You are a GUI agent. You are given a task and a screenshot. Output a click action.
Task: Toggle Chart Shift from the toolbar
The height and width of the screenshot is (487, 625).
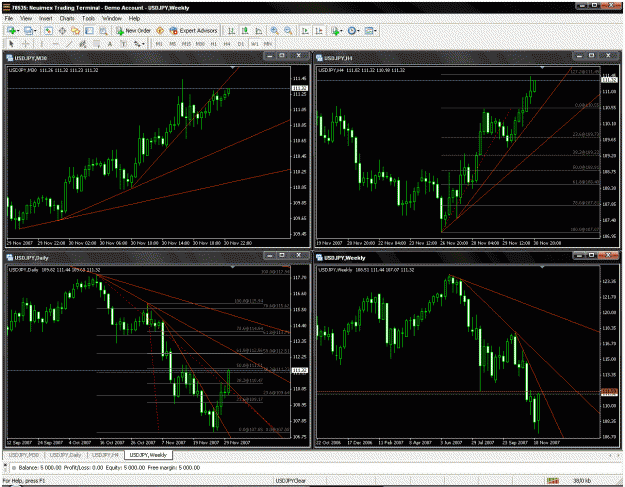pos(319,31)
